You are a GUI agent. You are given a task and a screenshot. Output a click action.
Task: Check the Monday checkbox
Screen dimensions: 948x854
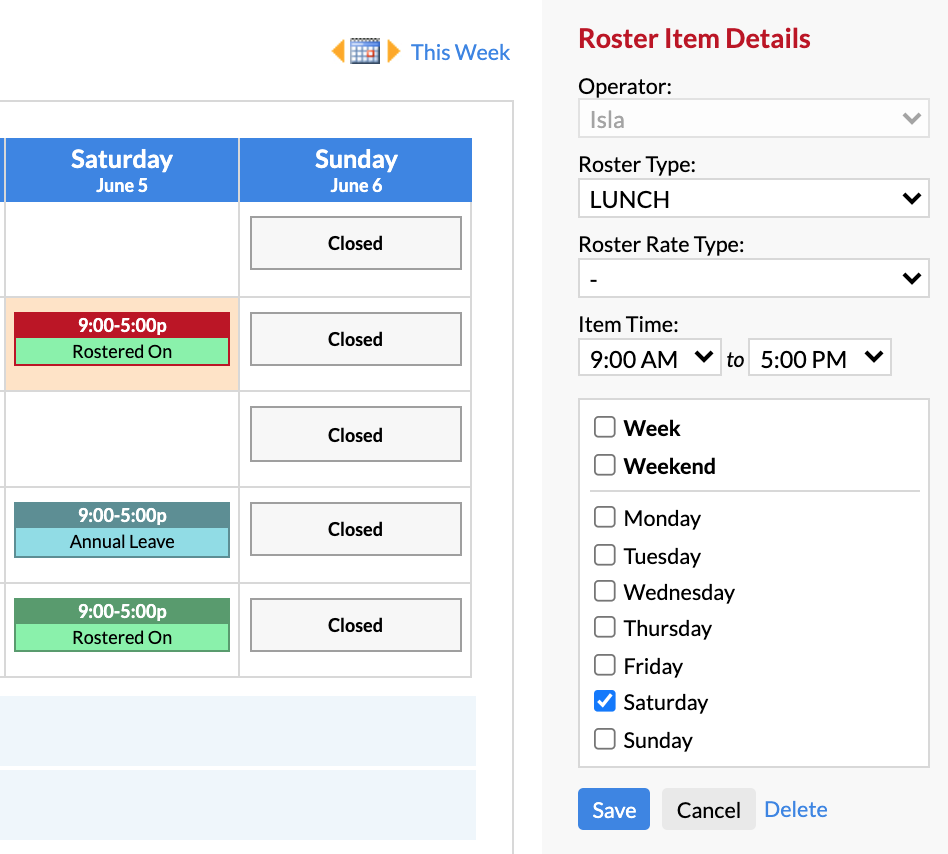[x=605, y=517]
